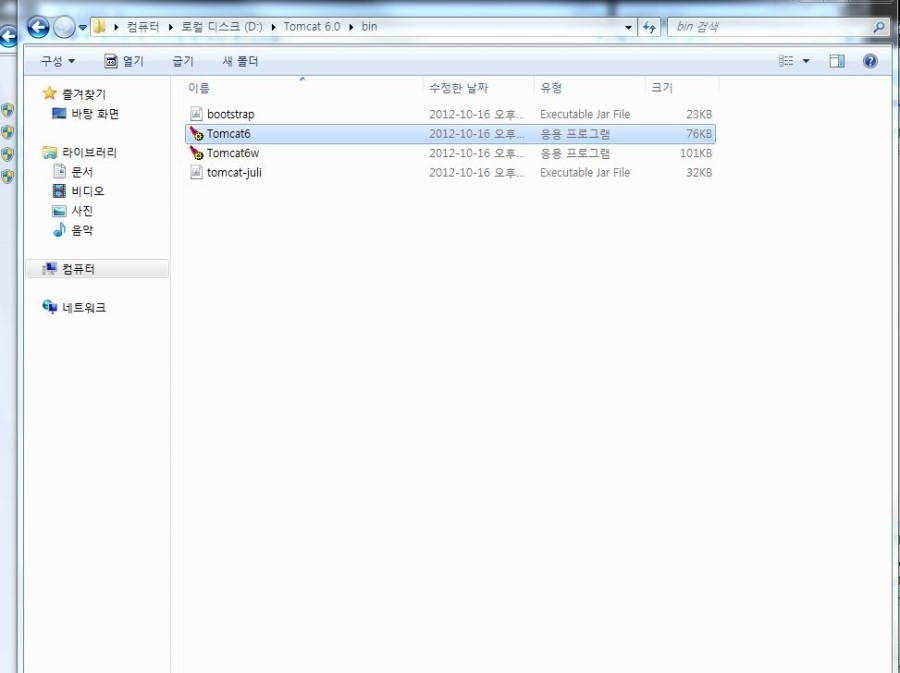Select the 로컬 디스크 (D:) breadcrumb

(222, 26)
